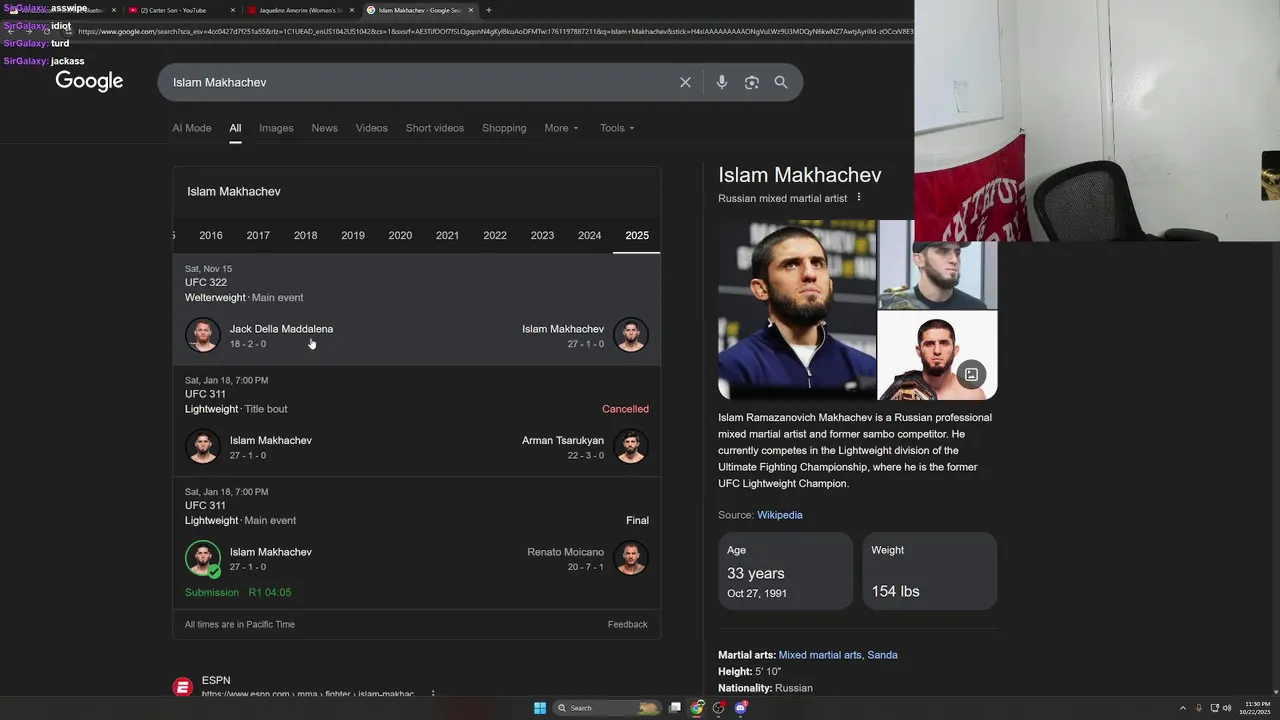Image resolution: width=1280 pixels, height=720 pixels.
Task: Open ESPN result options three-dot menu
Action: (433, 693)
